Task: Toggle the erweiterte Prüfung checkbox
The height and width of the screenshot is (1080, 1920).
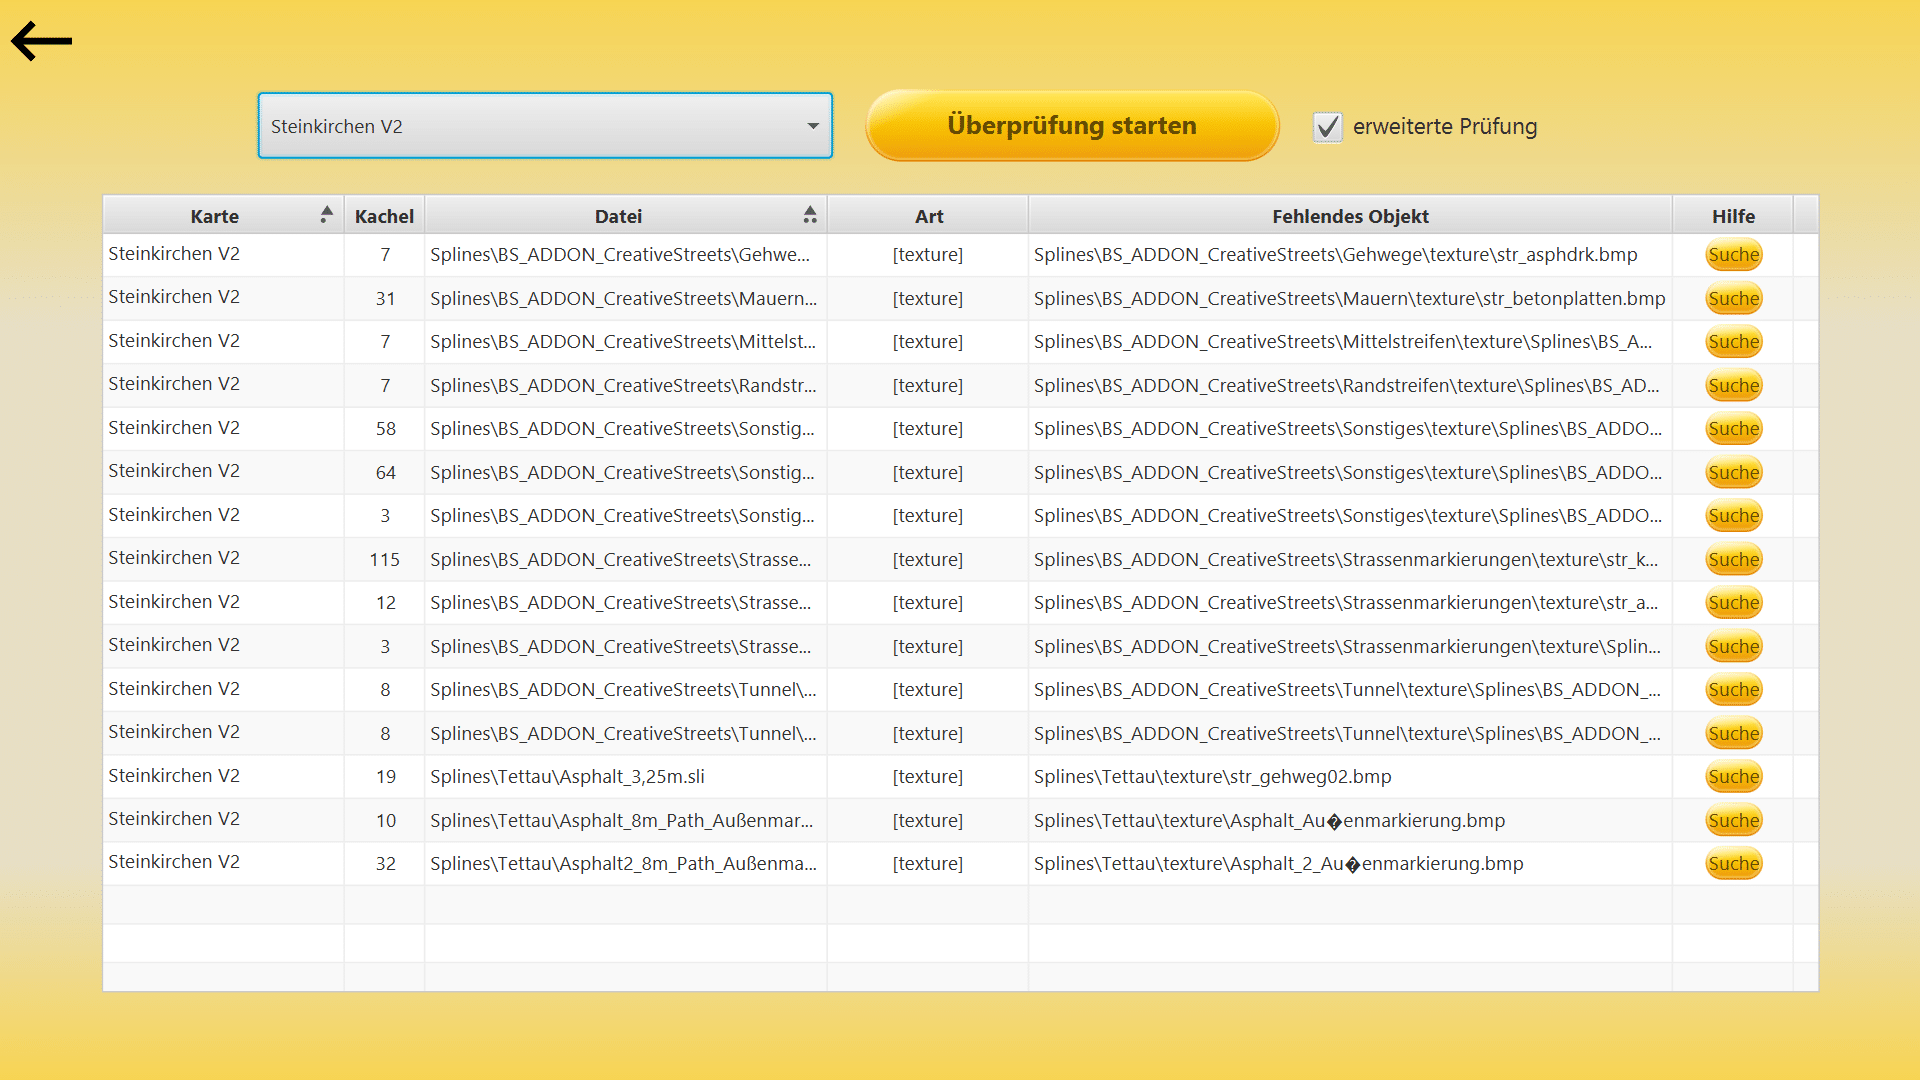Action: [1327, 127]
